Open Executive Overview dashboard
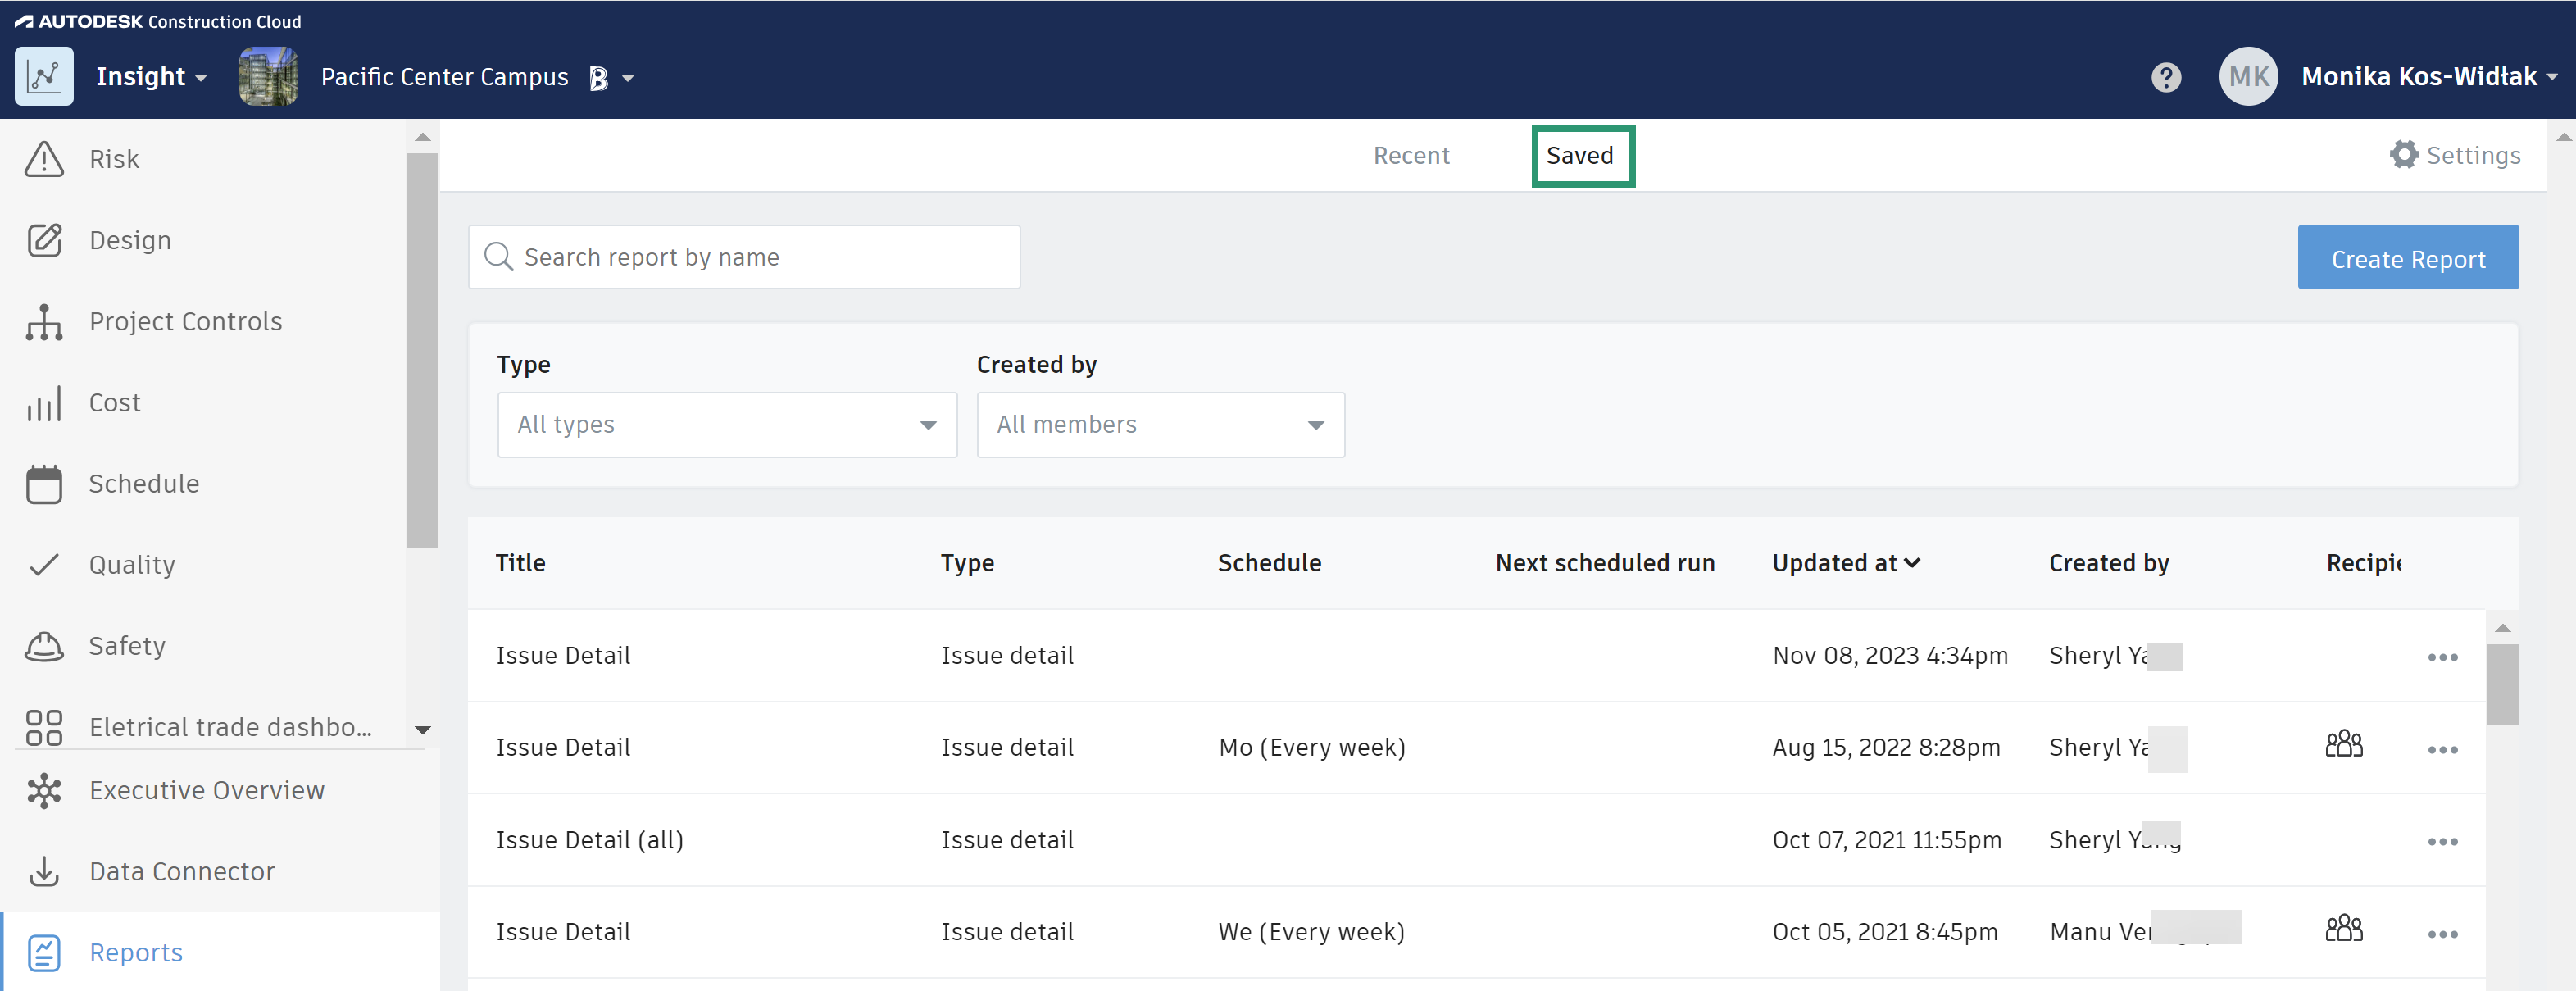 point(206,790)
